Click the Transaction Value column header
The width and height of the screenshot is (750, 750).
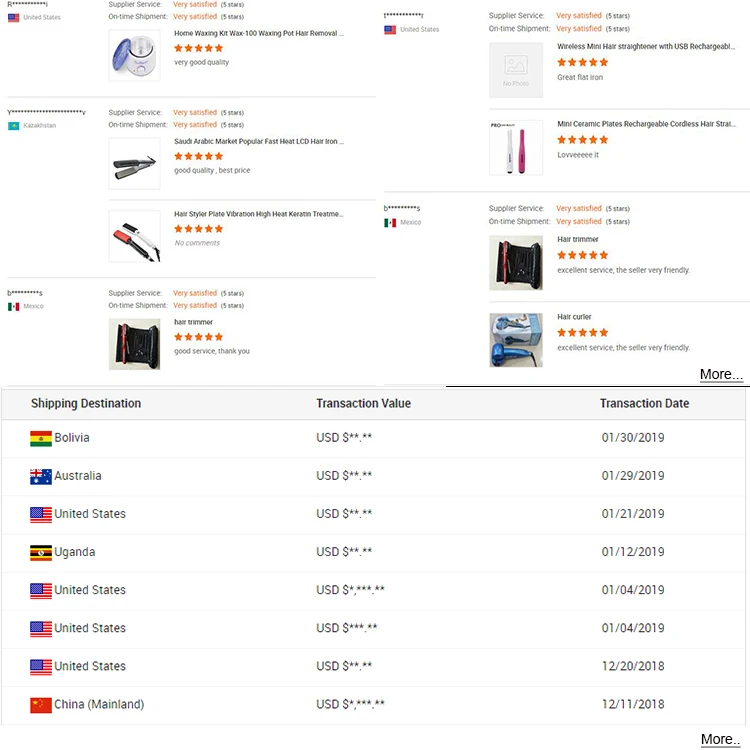(363, 403)
